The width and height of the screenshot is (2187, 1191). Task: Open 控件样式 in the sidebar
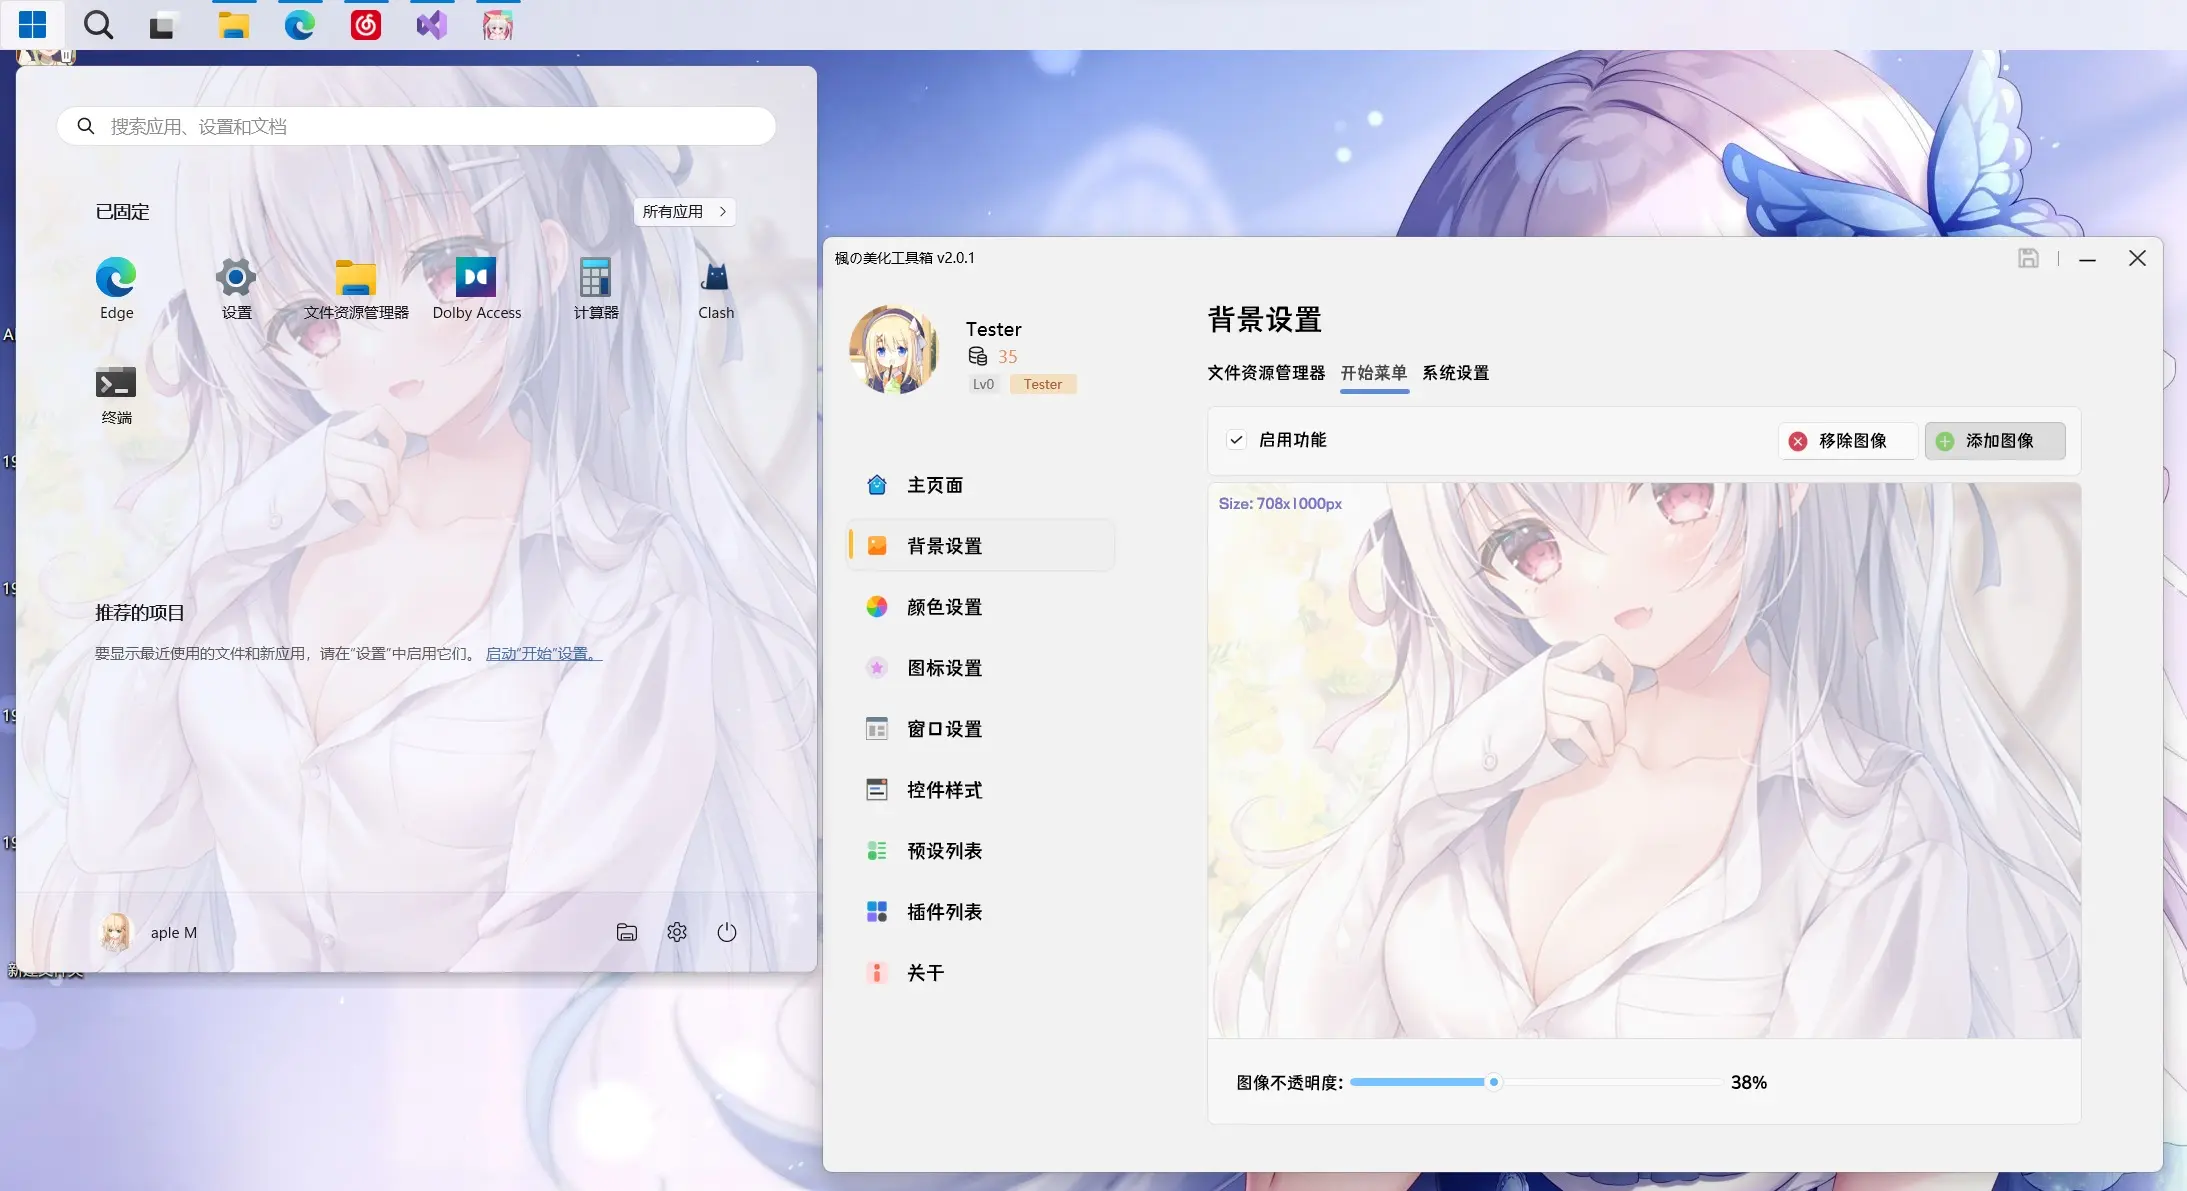coord(980,790)
